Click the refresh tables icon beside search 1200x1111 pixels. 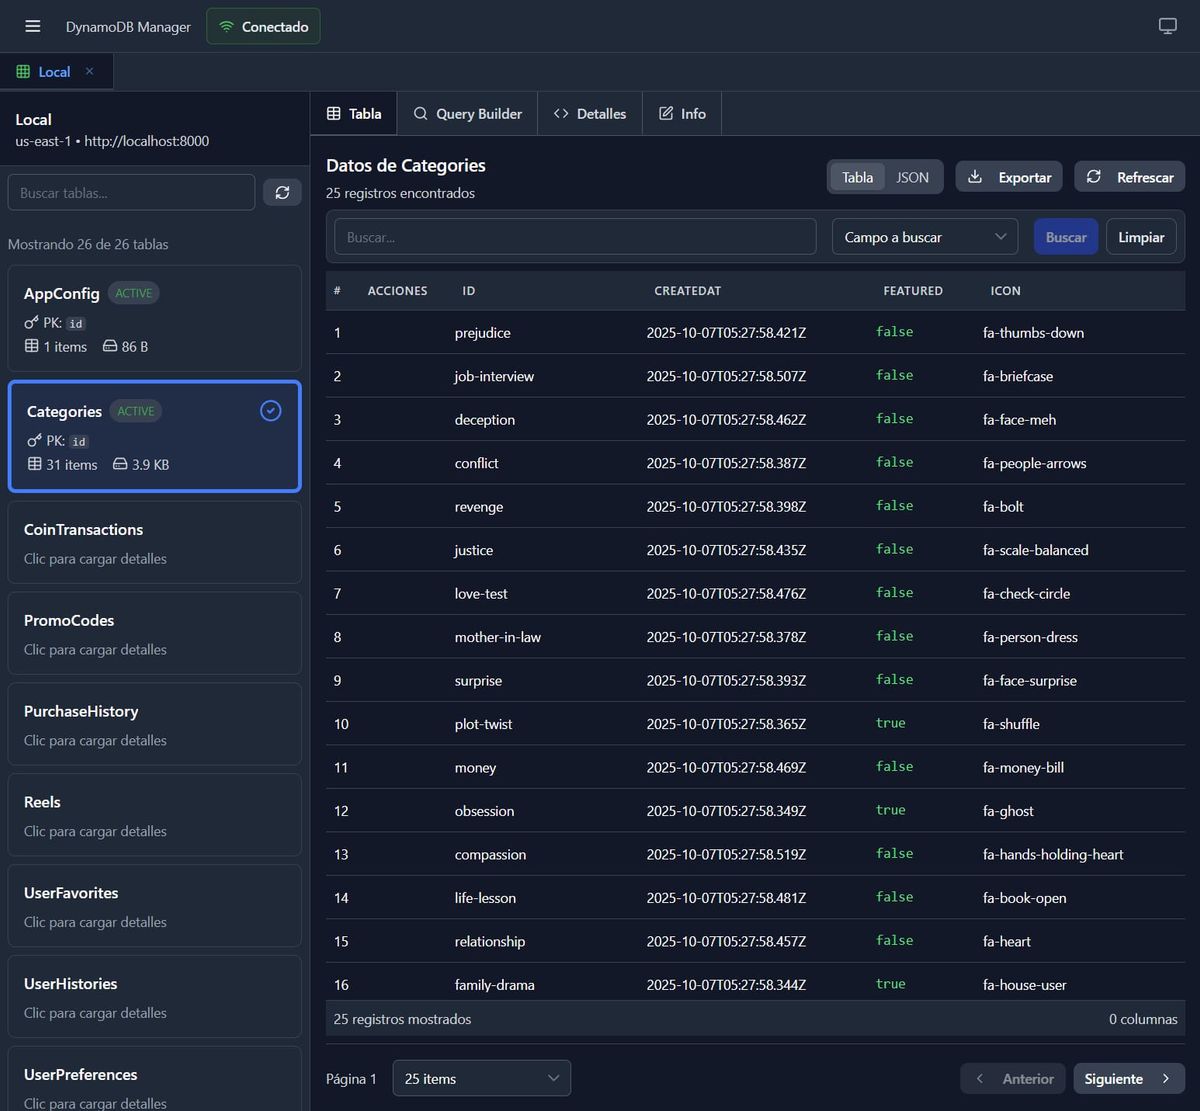(x=282, y=192)
